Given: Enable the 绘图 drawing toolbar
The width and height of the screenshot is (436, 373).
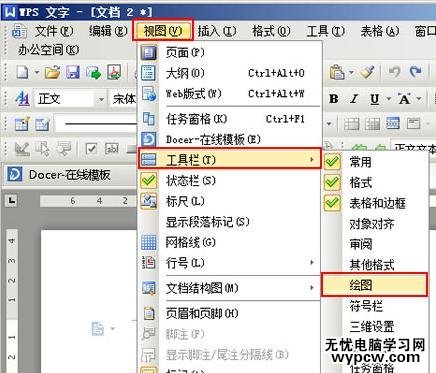Looking at the screenshot, I should coord(375,285).
